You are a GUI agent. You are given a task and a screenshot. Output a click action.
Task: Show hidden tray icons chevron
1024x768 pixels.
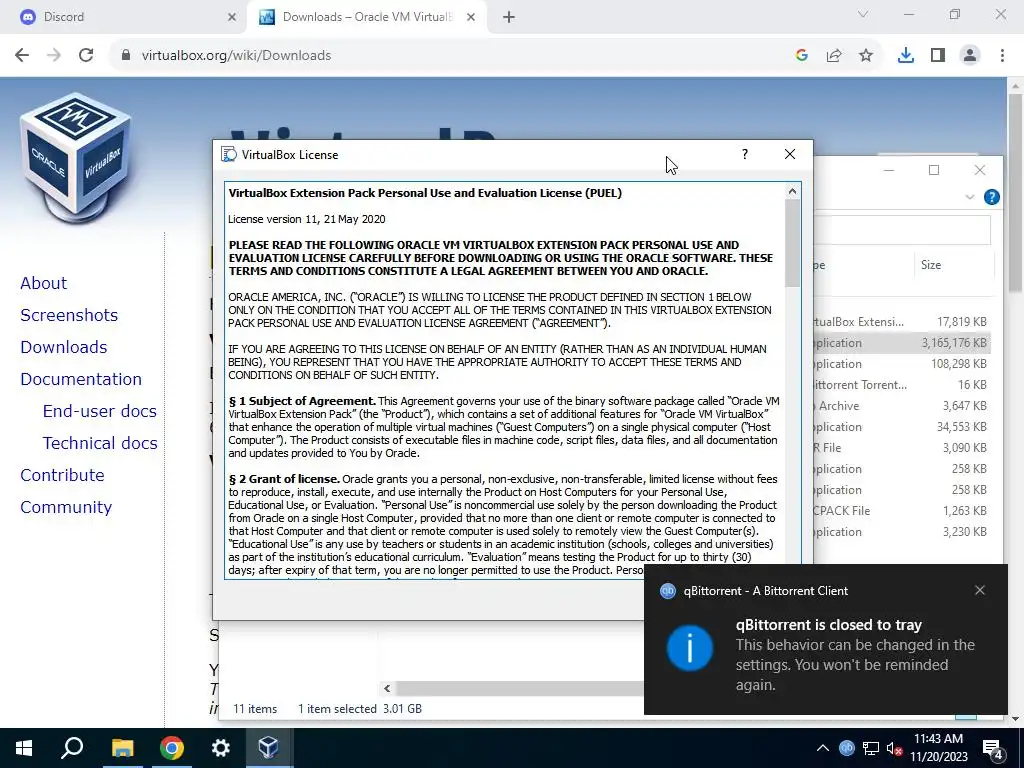(x=823, y=748)
